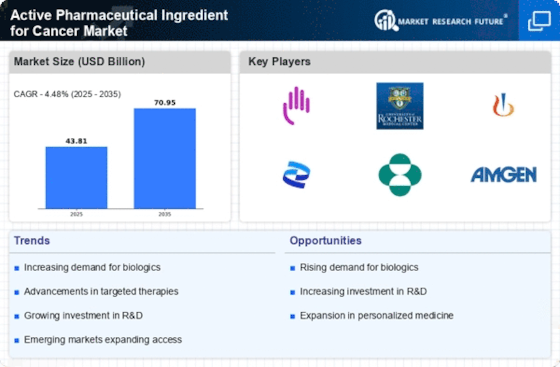Click 'Advancements in targeted therapies' bullet

(101, 292)
